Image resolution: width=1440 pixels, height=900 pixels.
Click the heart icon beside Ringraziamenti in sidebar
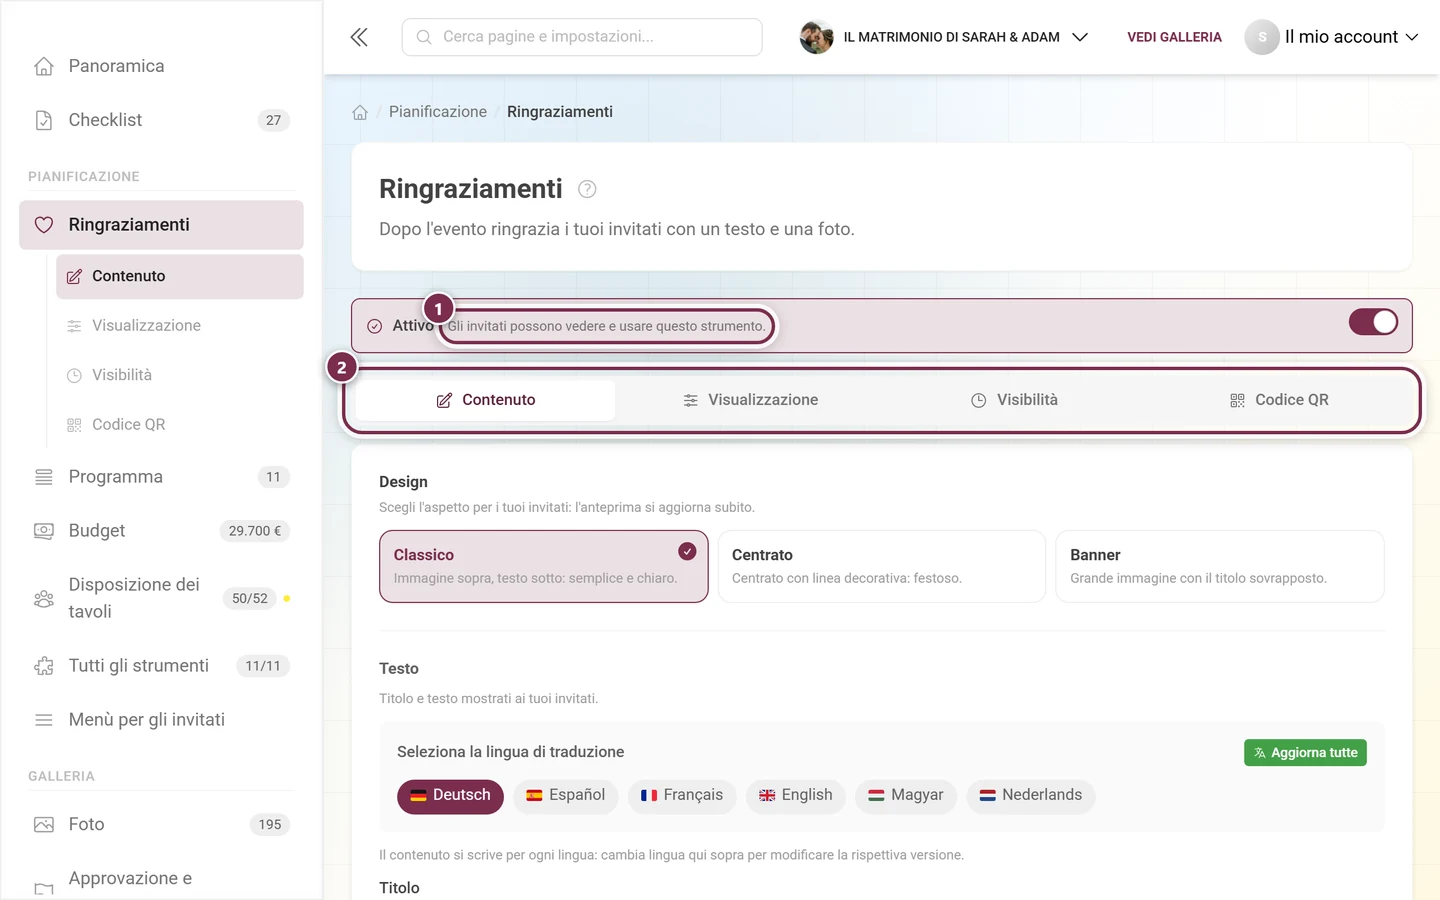pos(44,225)
